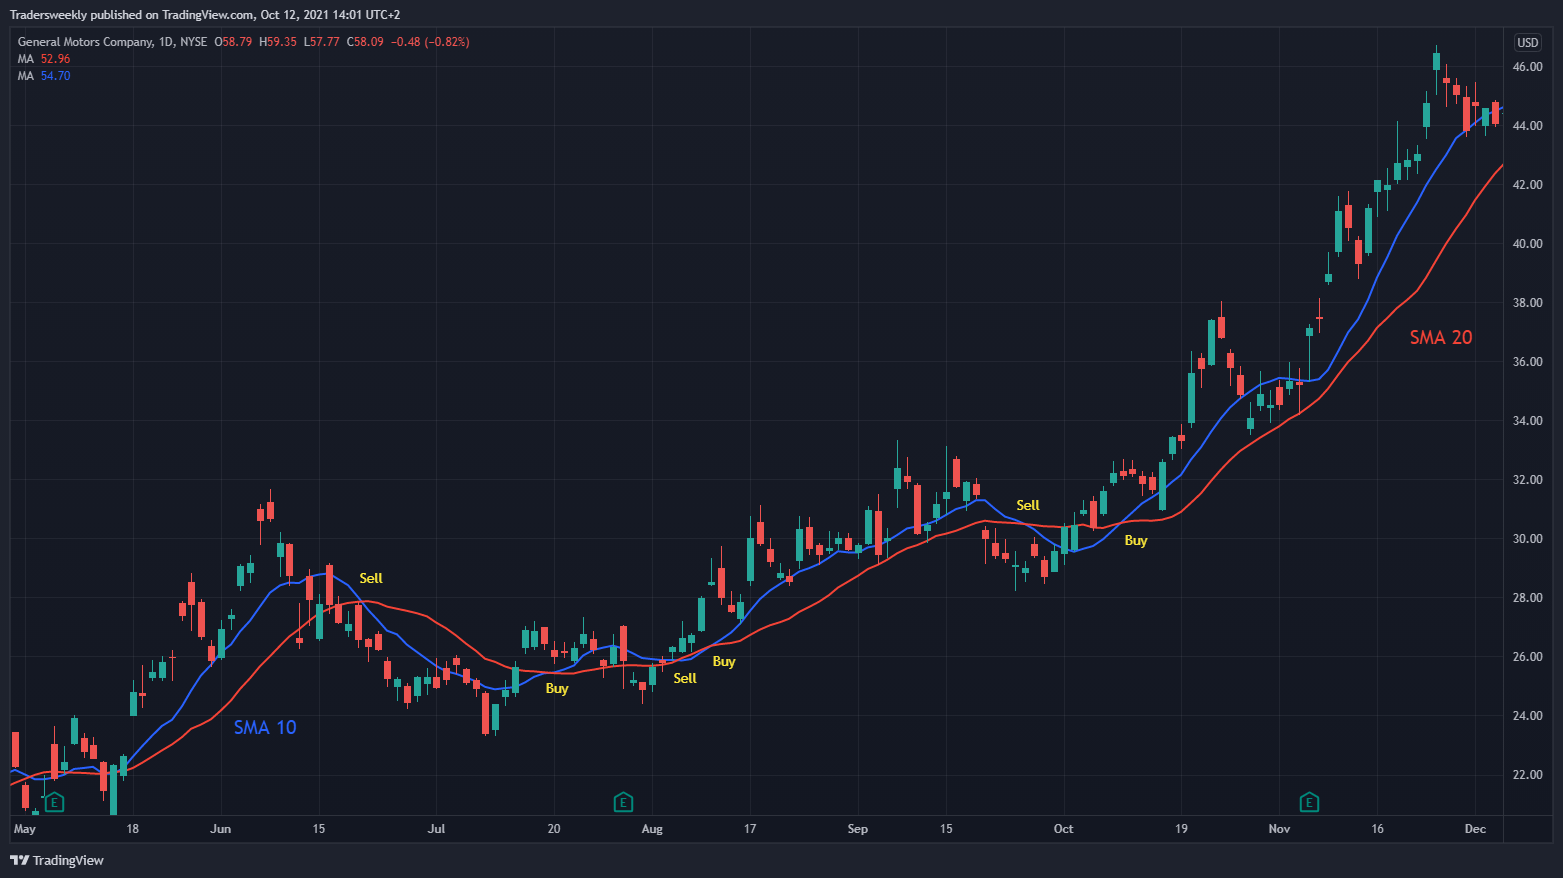
Task: Click the 32.00 price axis label
Action: [1527, 480]
